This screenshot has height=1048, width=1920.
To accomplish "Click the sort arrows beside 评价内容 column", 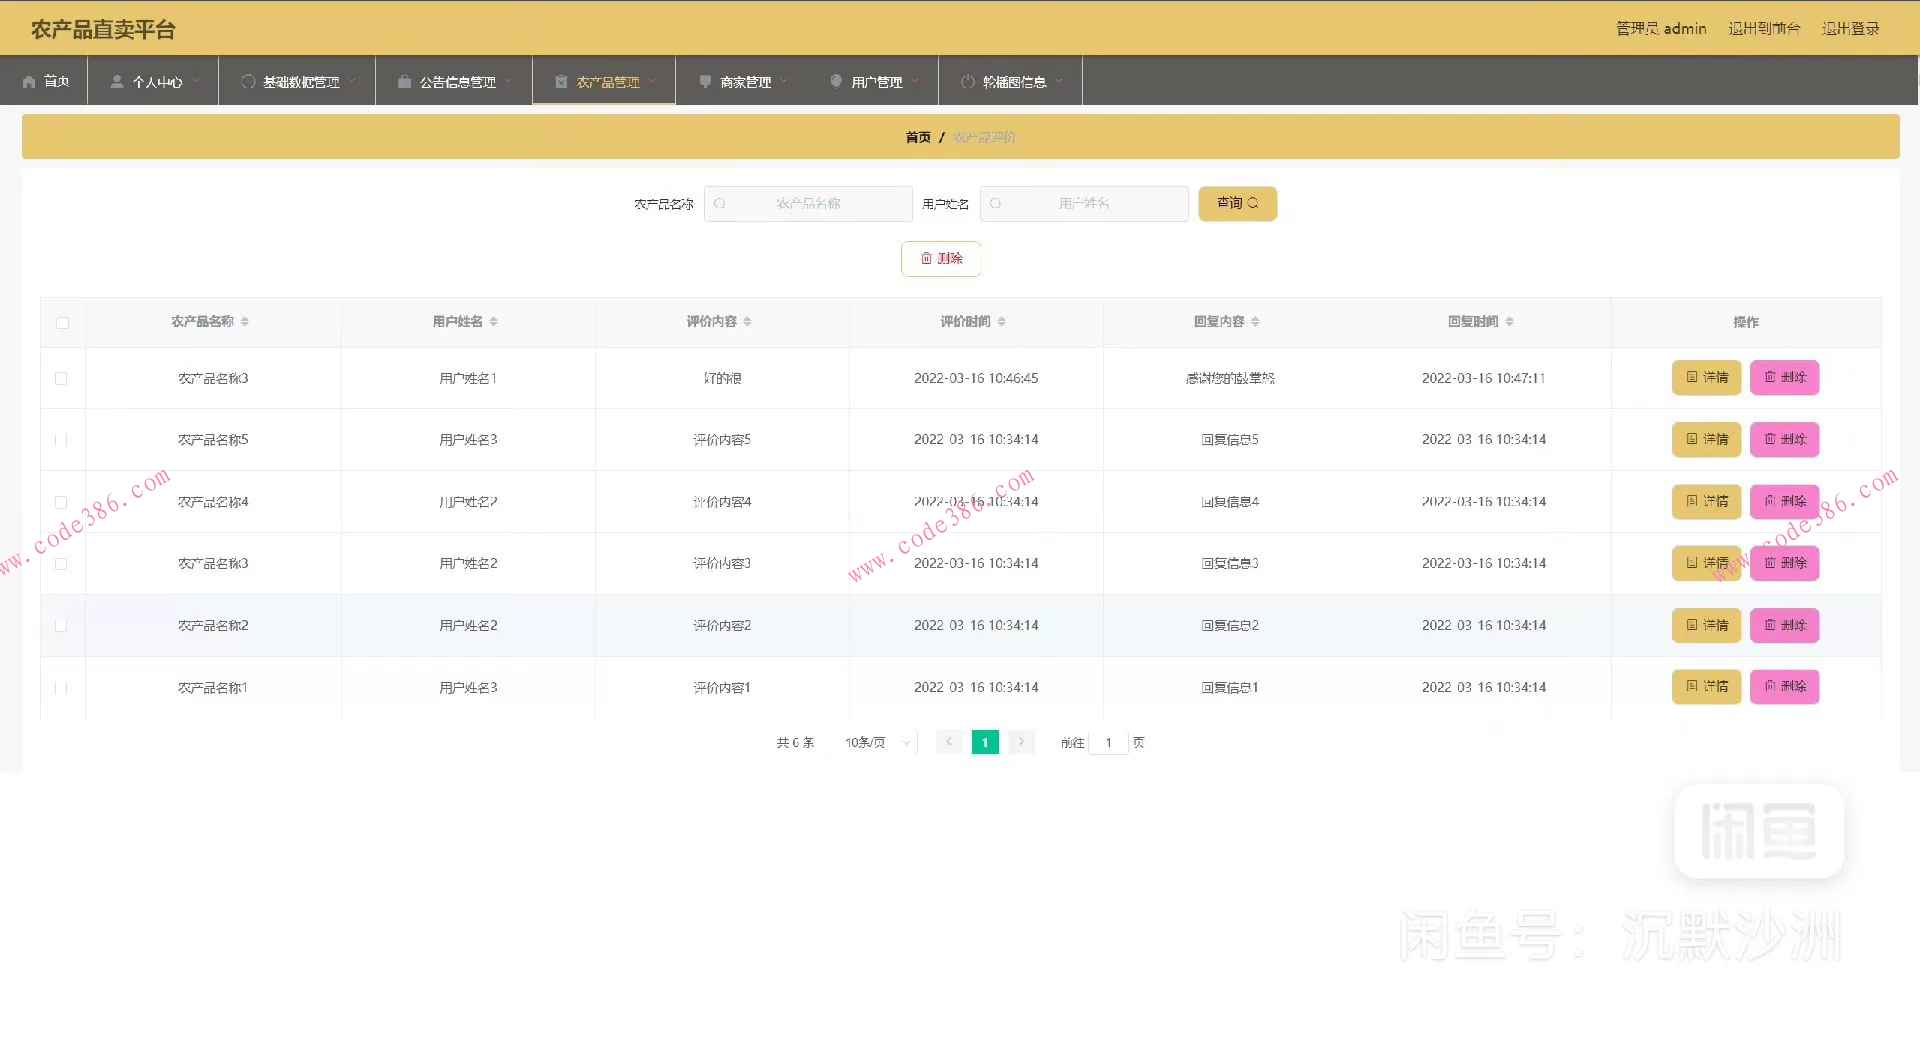I will click(x=747, y=322).
